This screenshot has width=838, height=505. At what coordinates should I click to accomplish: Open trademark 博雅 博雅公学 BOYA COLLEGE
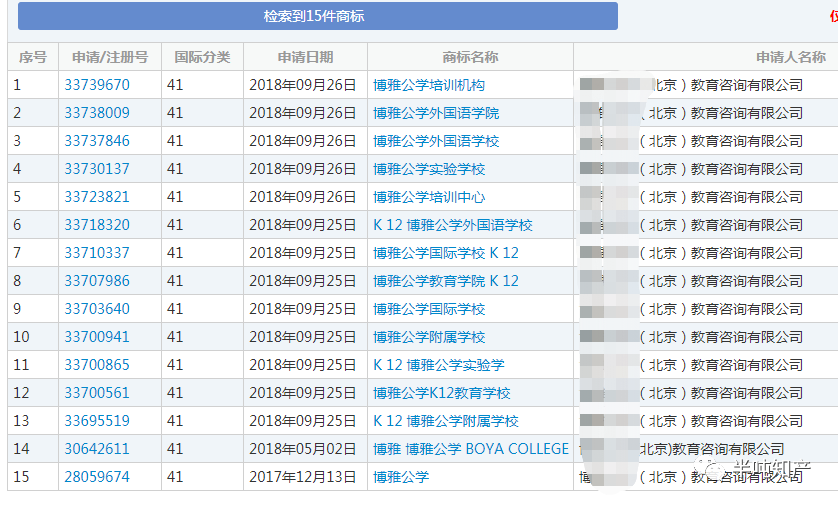pyautogui.click(x=471, y=449)
